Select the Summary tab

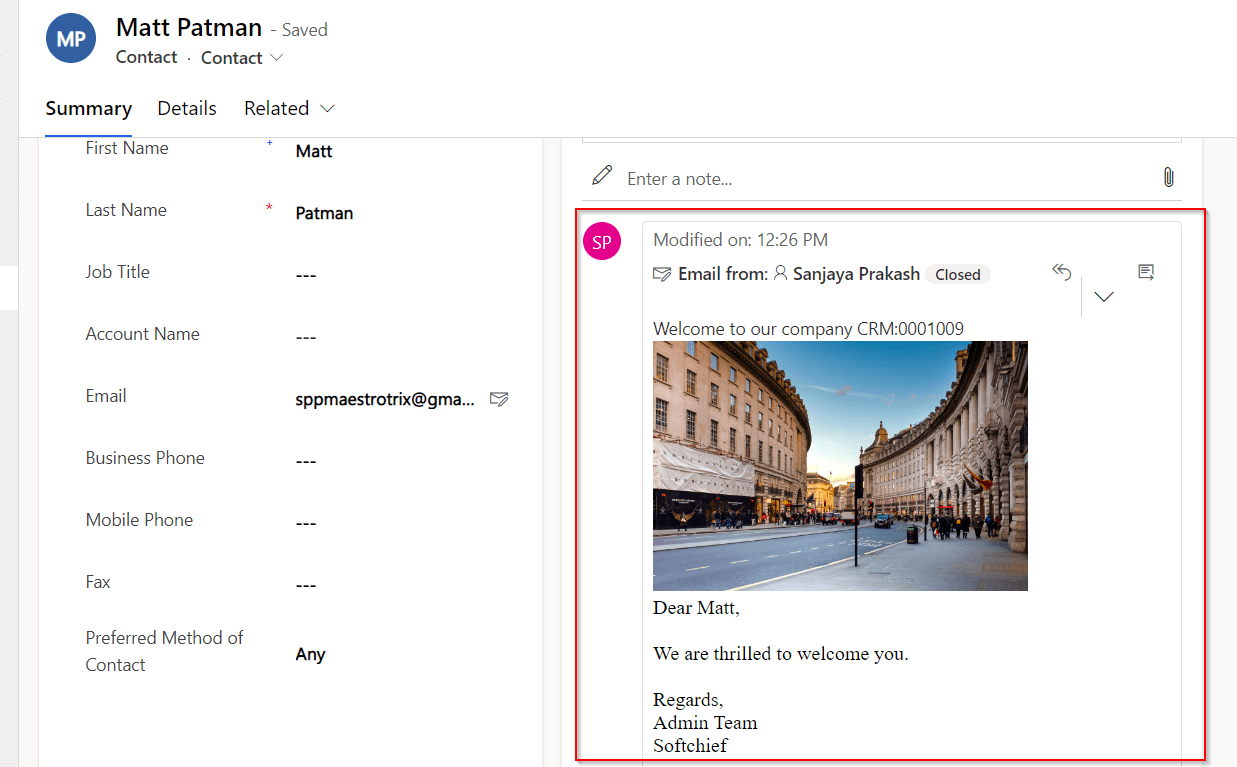coord(88,108)
